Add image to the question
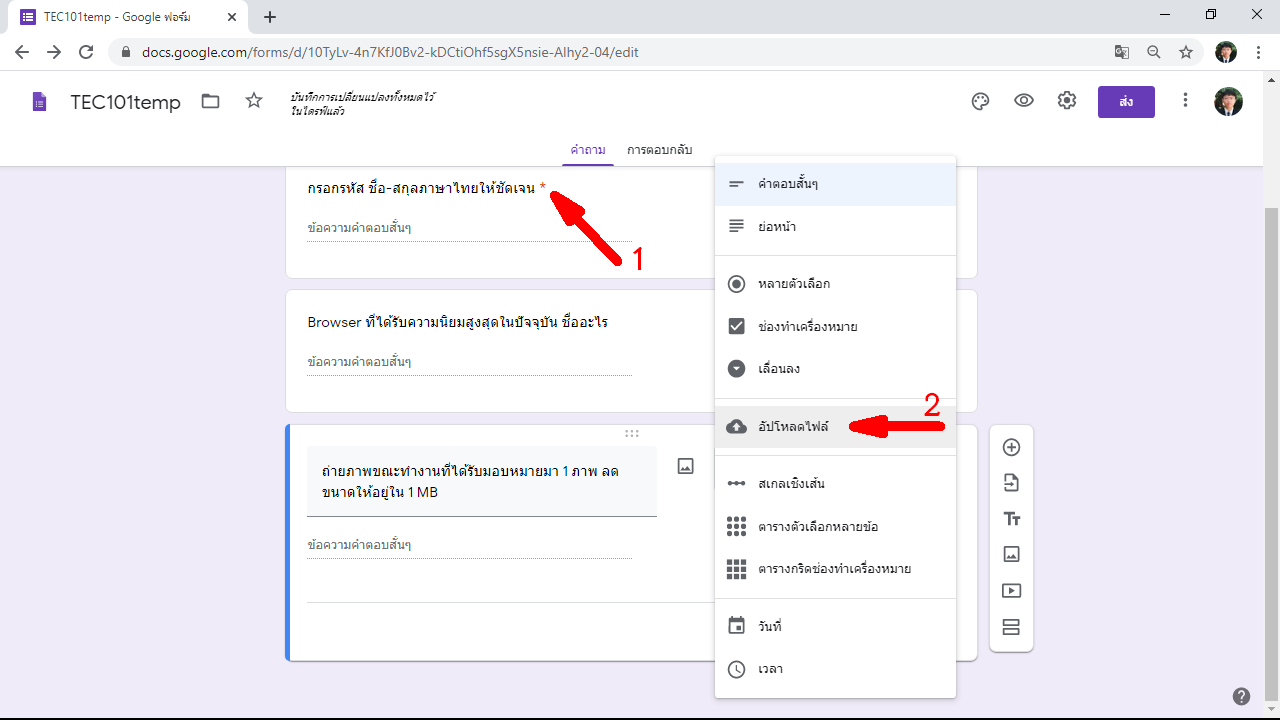The height and width of the screenshot is (721, 1280). click(x=685, y=466)
